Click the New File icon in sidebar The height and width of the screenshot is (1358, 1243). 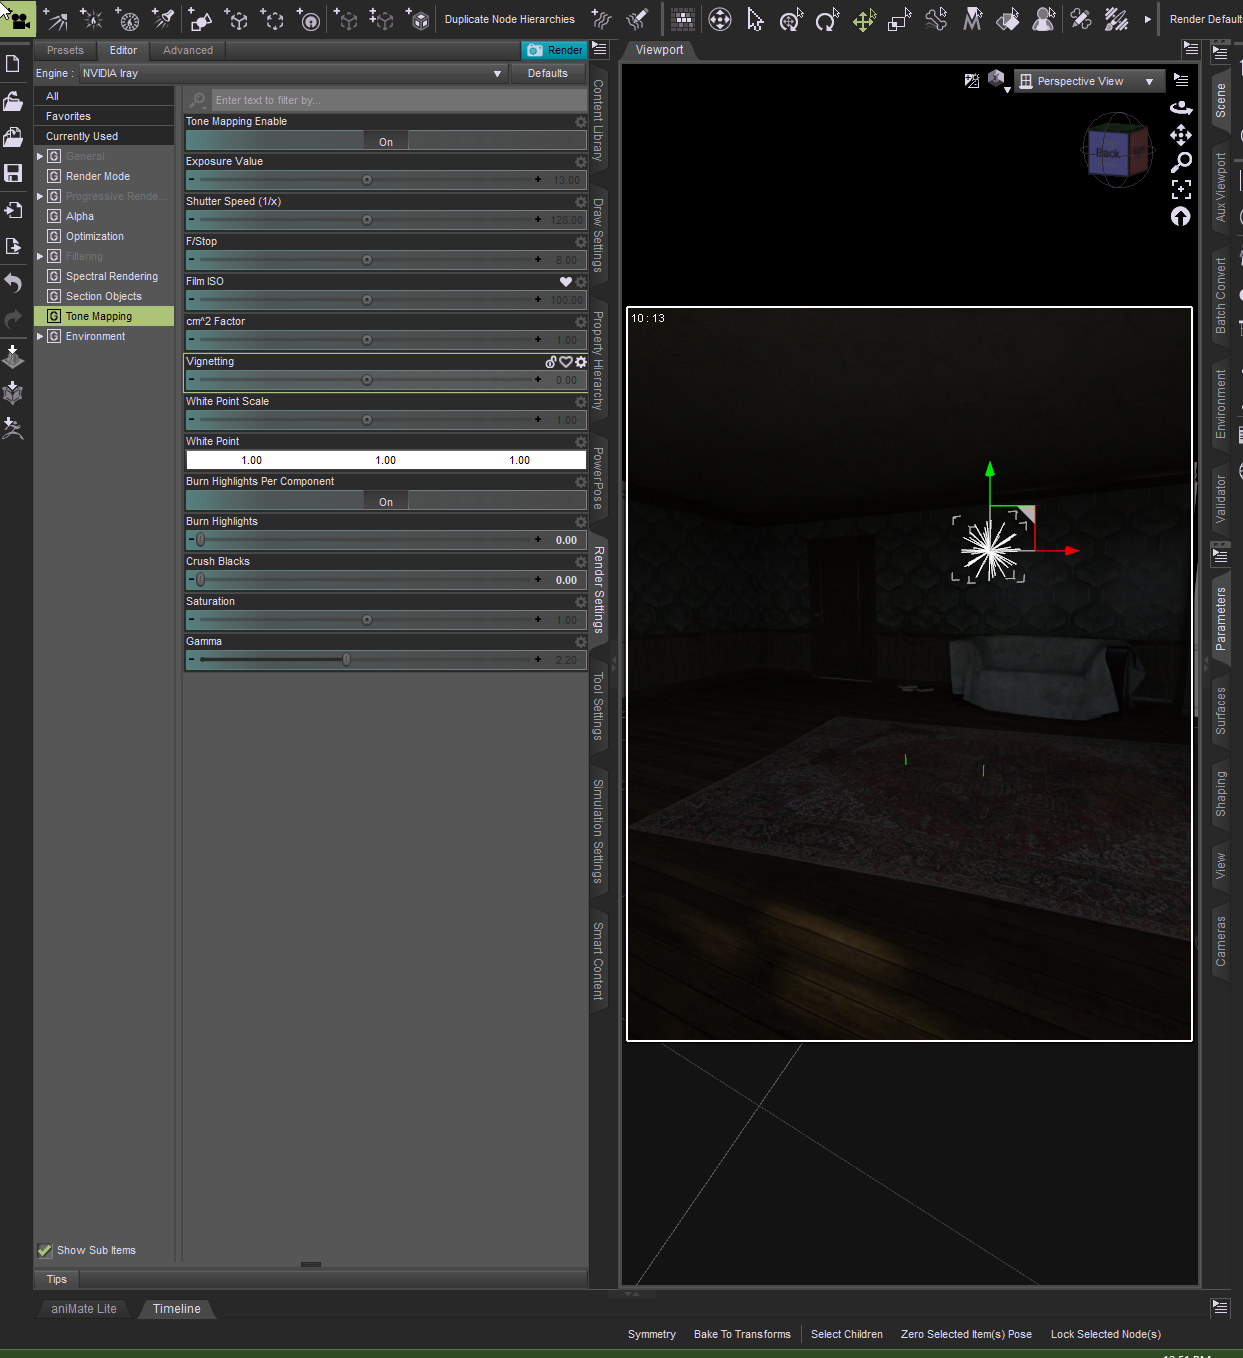[13, 64]
